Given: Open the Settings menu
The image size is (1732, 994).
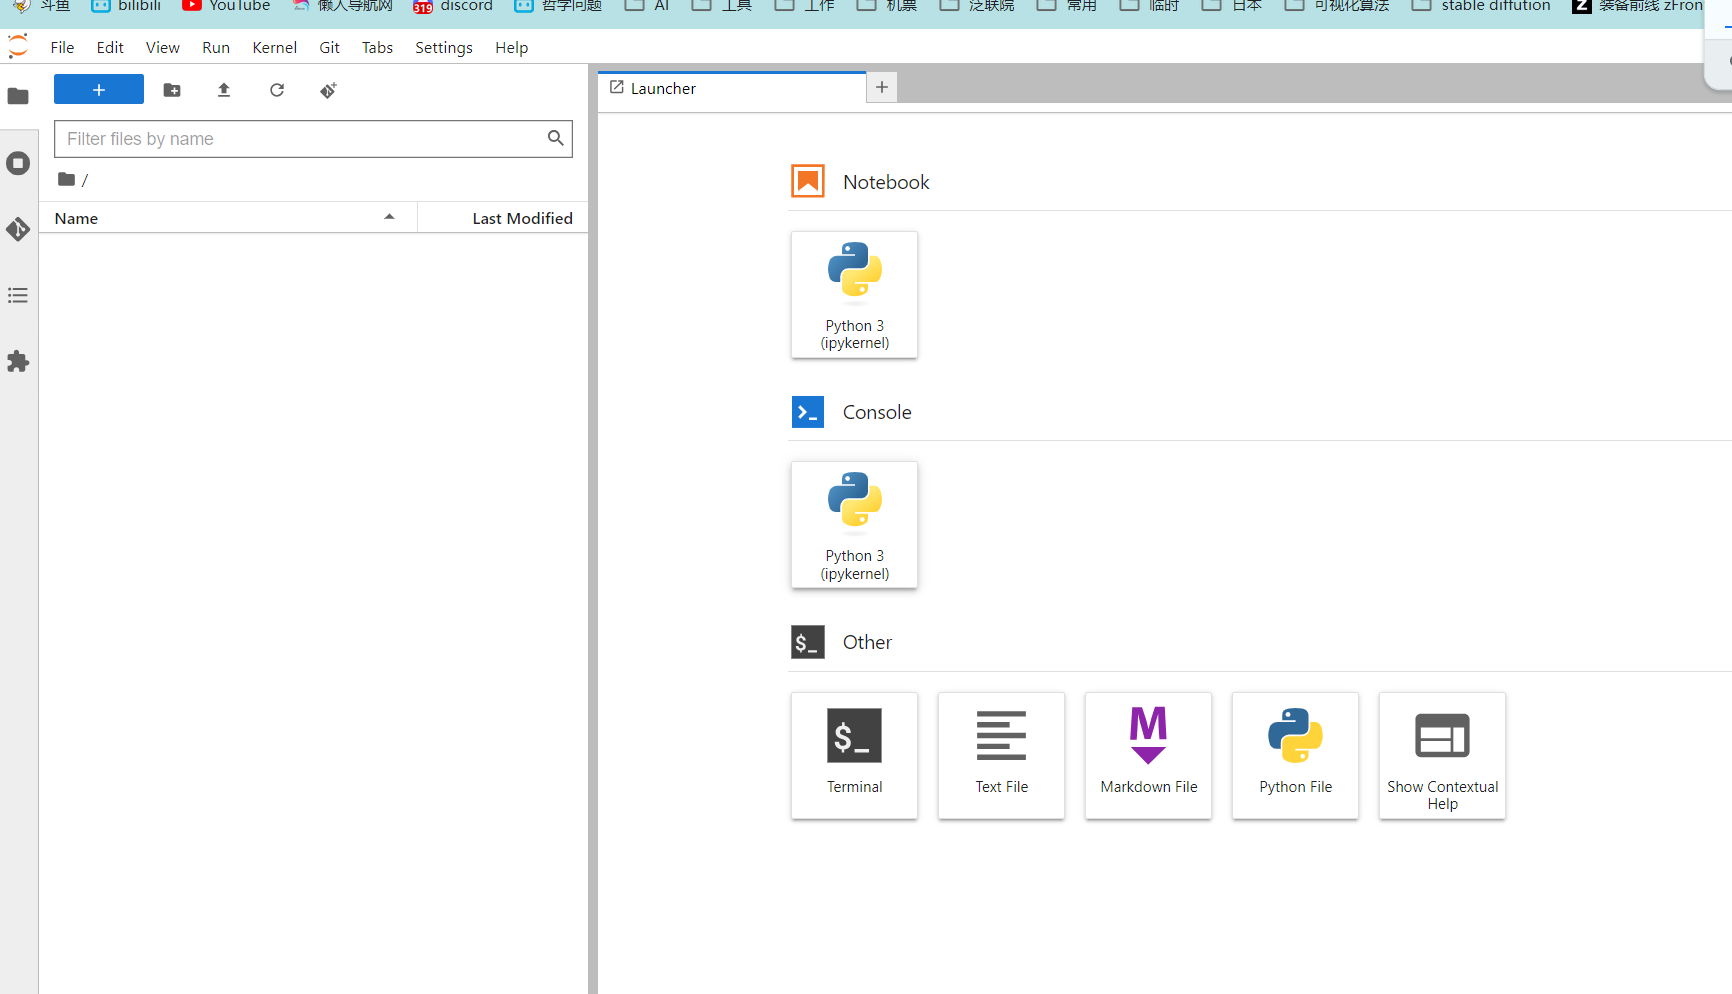Looking at the screenshot, I should point(444,47).
